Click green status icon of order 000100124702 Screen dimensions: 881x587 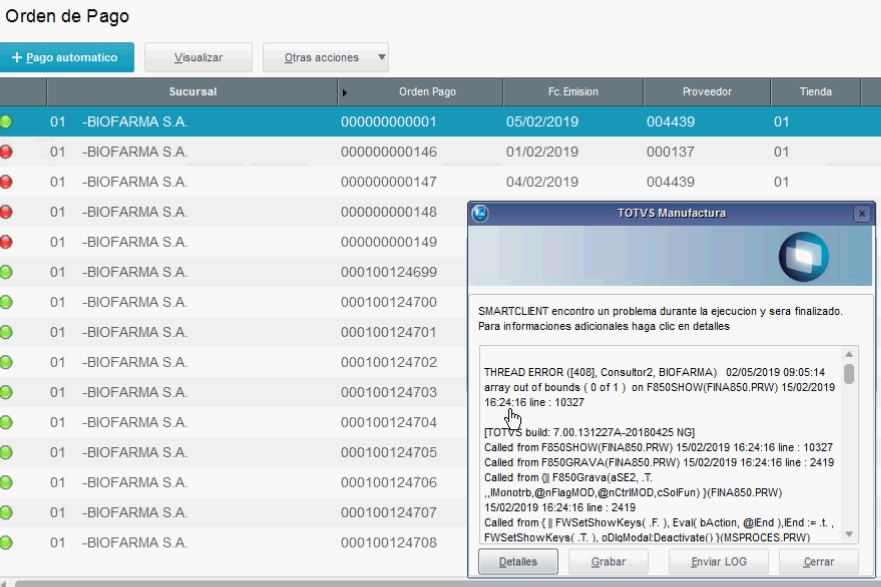point(6,362)
